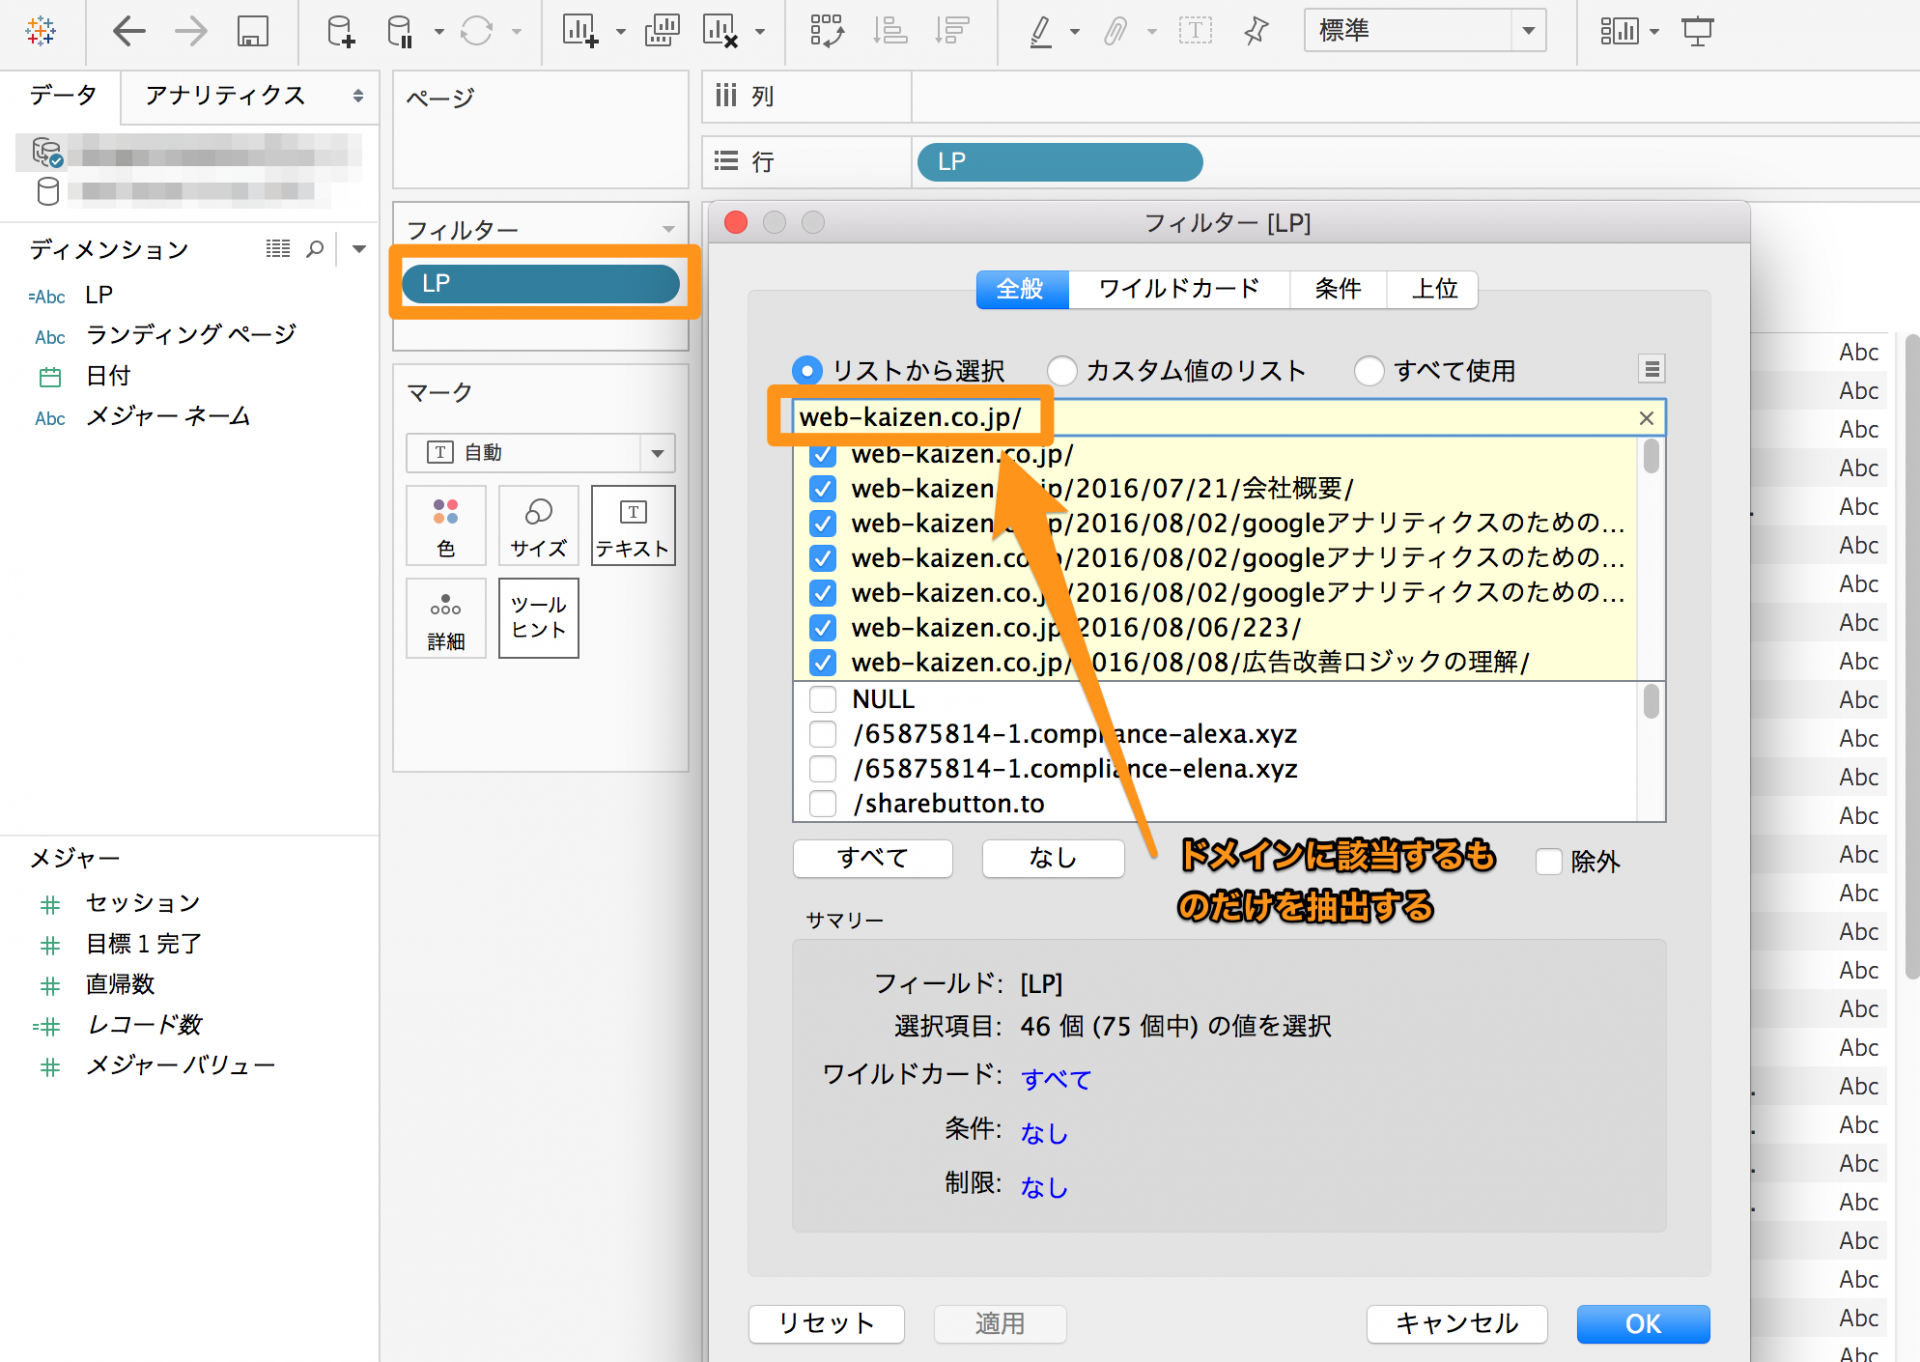Viewport: 1920px width, 1362px height.
Task: Click the highlight pen icon
Action: [x=1041, y=31]
